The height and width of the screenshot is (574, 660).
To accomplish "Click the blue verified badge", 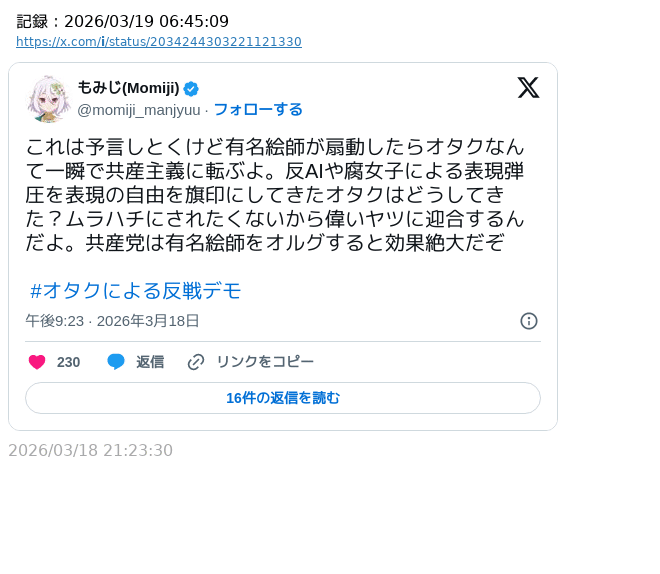I will click(x=191, y=89).
